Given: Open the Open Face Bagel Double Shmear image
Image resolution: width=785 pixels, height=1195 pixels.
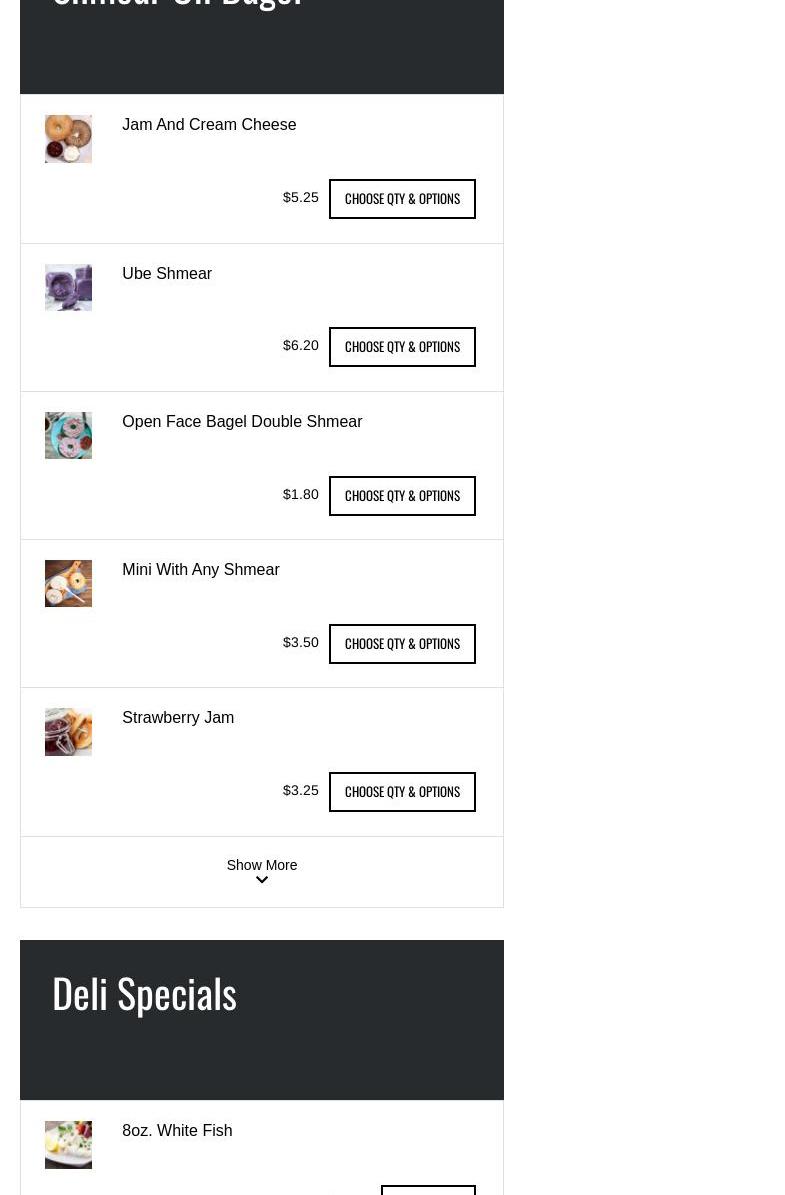Looking at the screenshot, I should 68,435.
